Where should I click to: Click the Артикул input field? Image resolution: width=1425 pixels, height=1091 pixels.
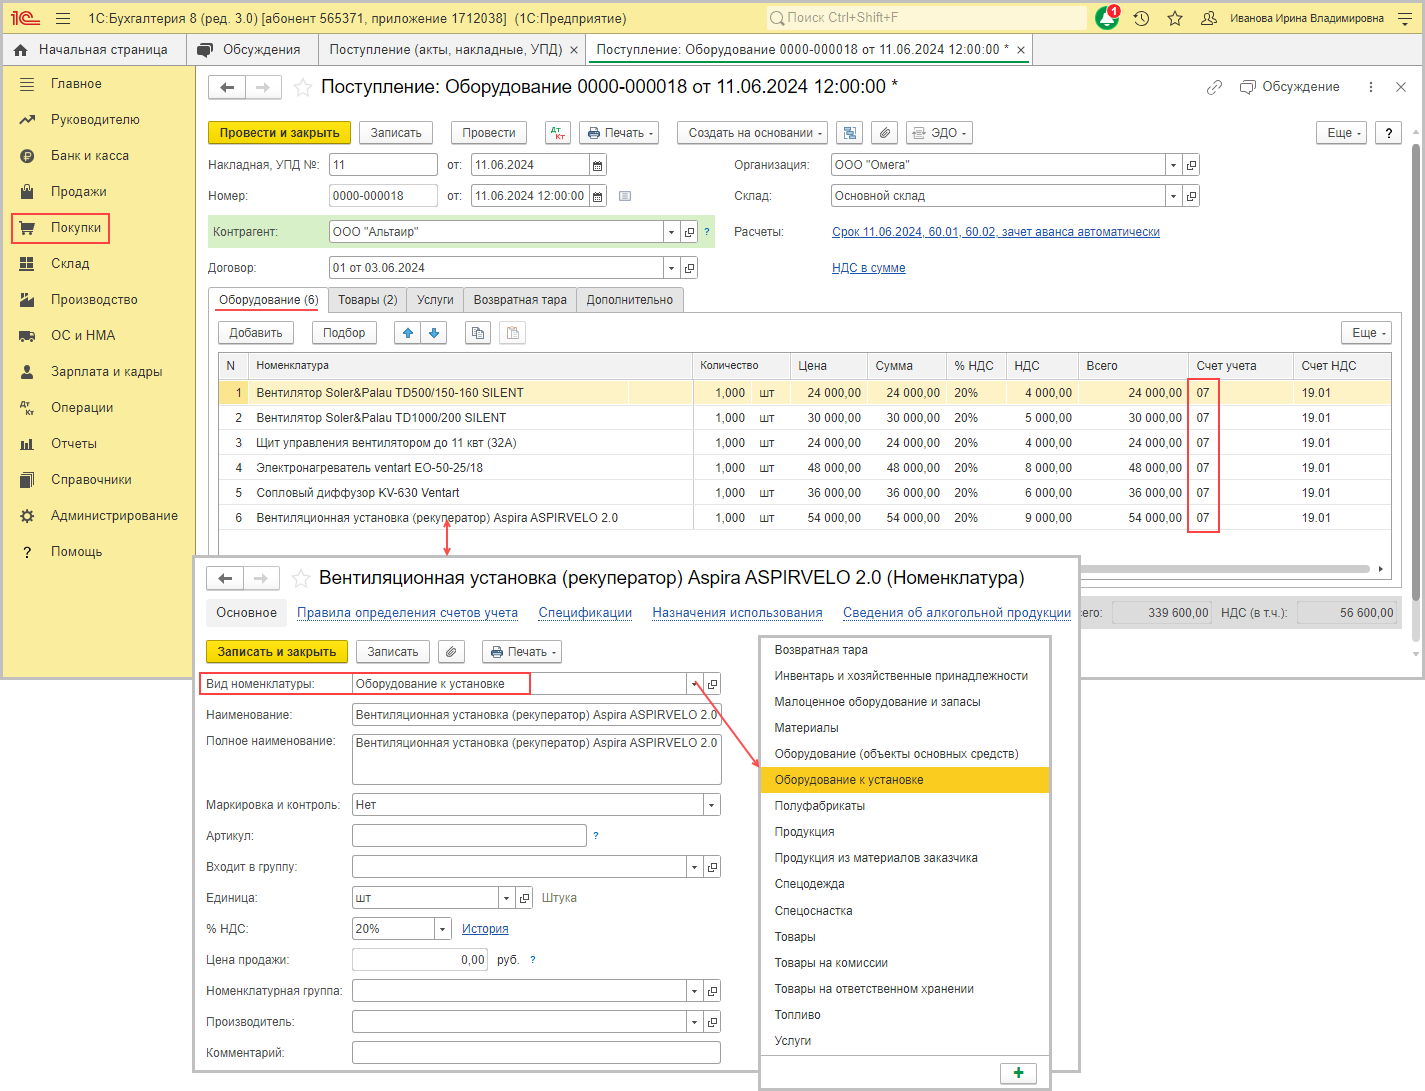point(469,836)
